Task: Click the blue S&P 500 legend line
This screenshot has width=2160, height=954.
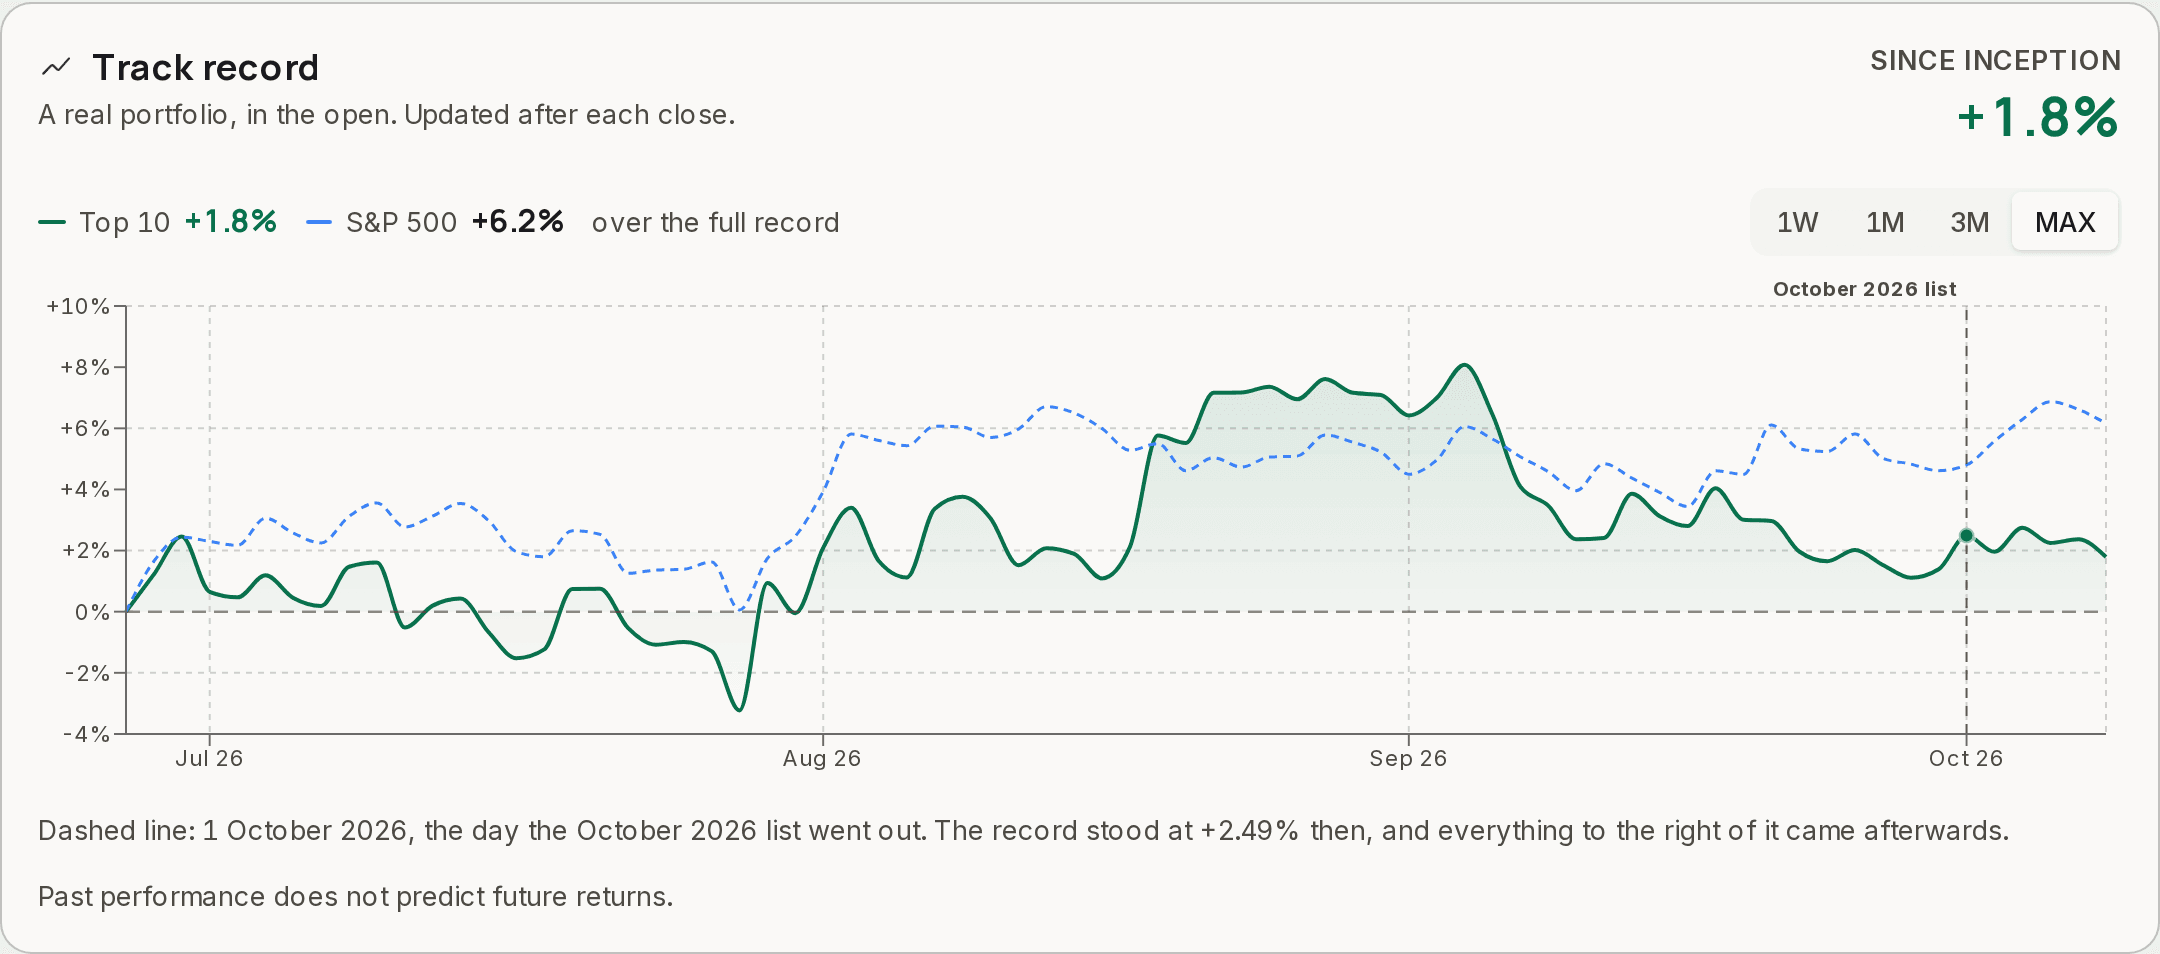Action: tap(319, 222)
